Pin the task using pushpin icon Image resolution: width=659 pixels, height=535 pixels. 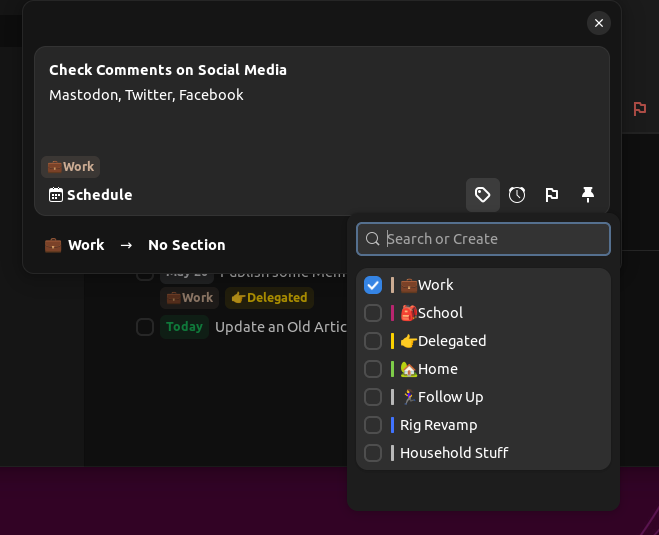coord(588,195)
